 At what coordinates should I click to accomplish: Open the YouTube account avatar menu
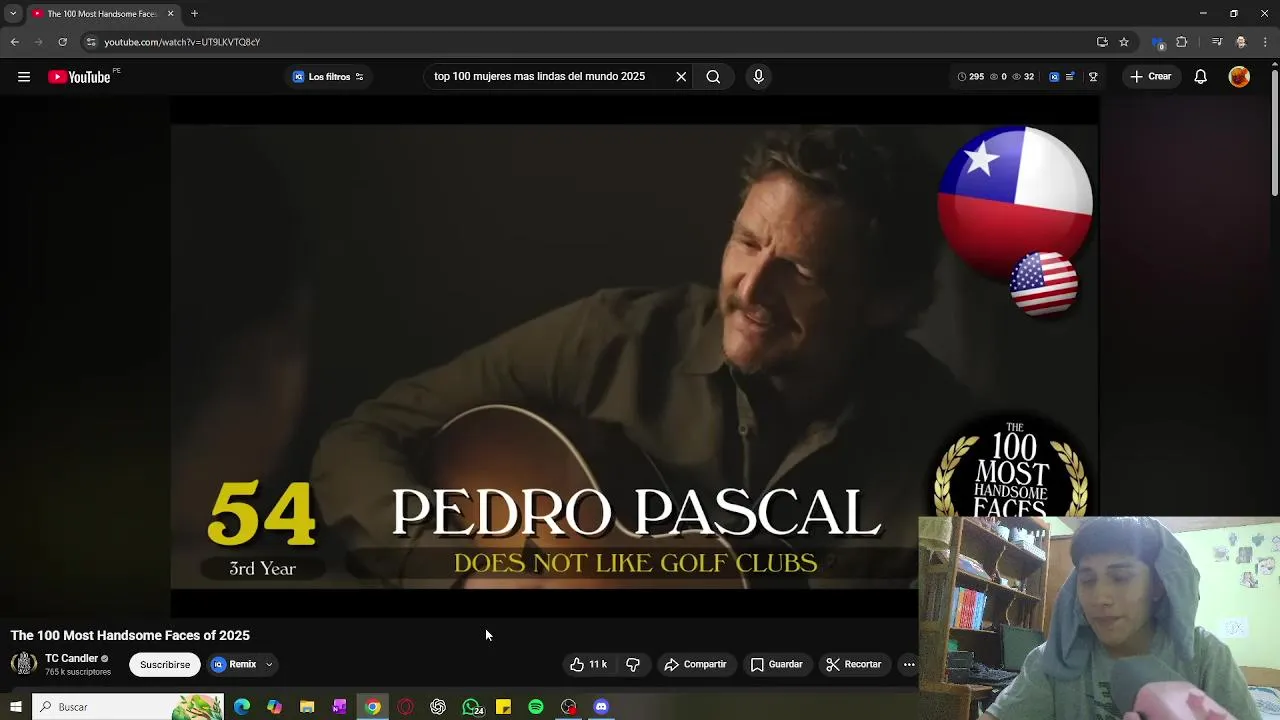click(1239, 77)
